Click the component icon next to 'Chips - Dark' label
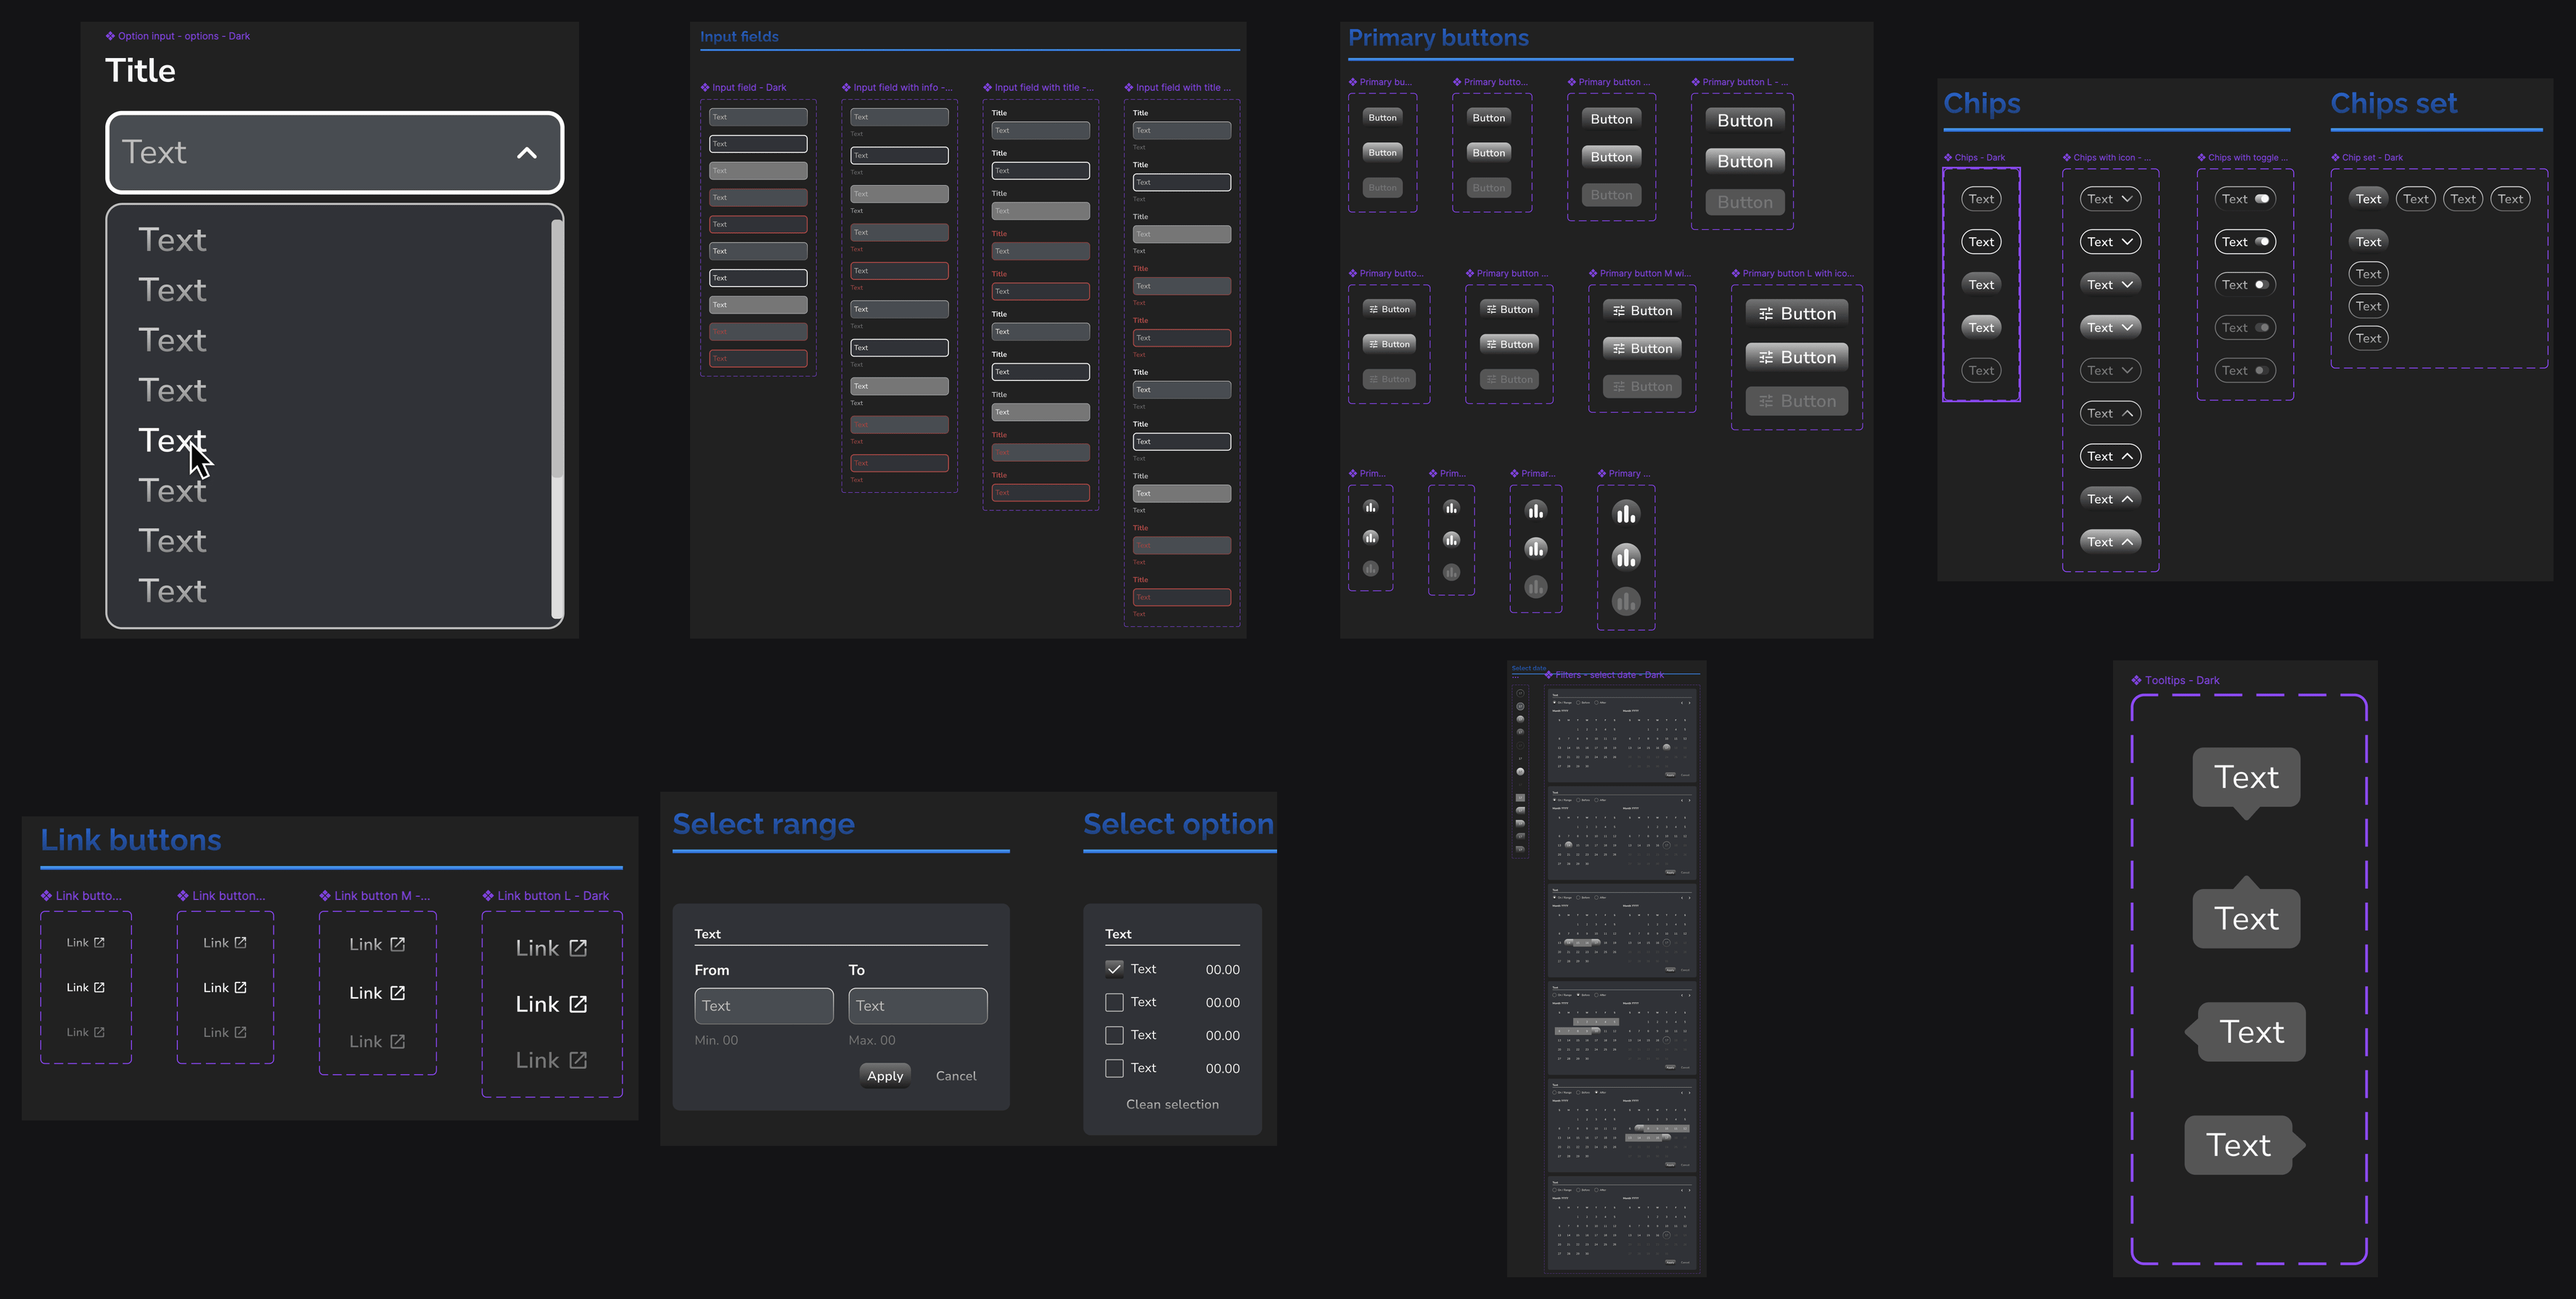 point(1948,158)
